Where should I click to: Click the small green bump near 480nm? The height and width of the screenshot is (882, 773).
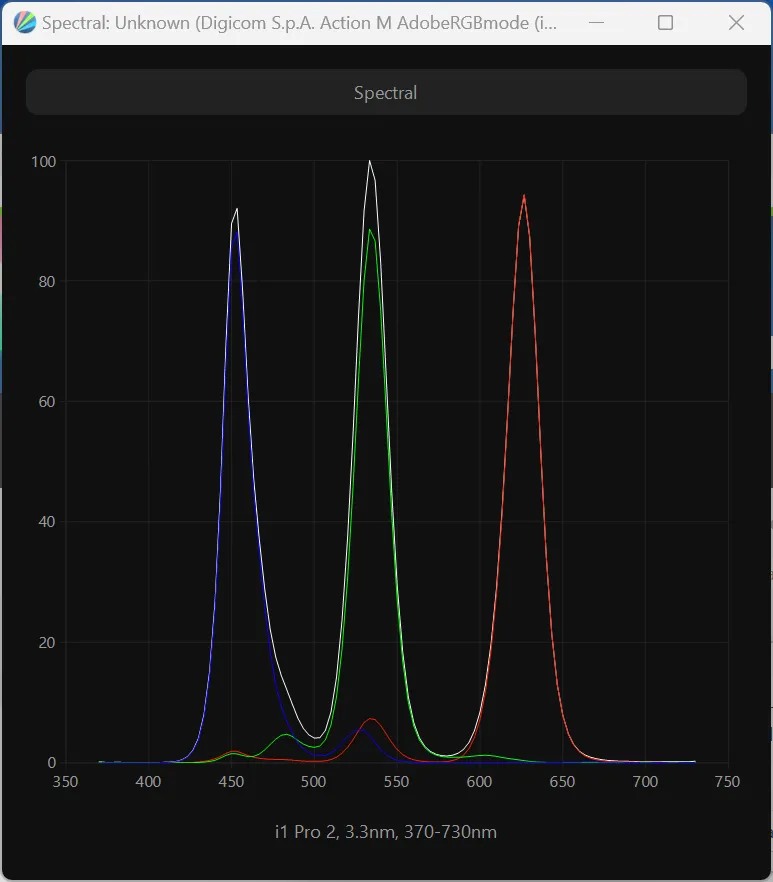coord(286,735)
